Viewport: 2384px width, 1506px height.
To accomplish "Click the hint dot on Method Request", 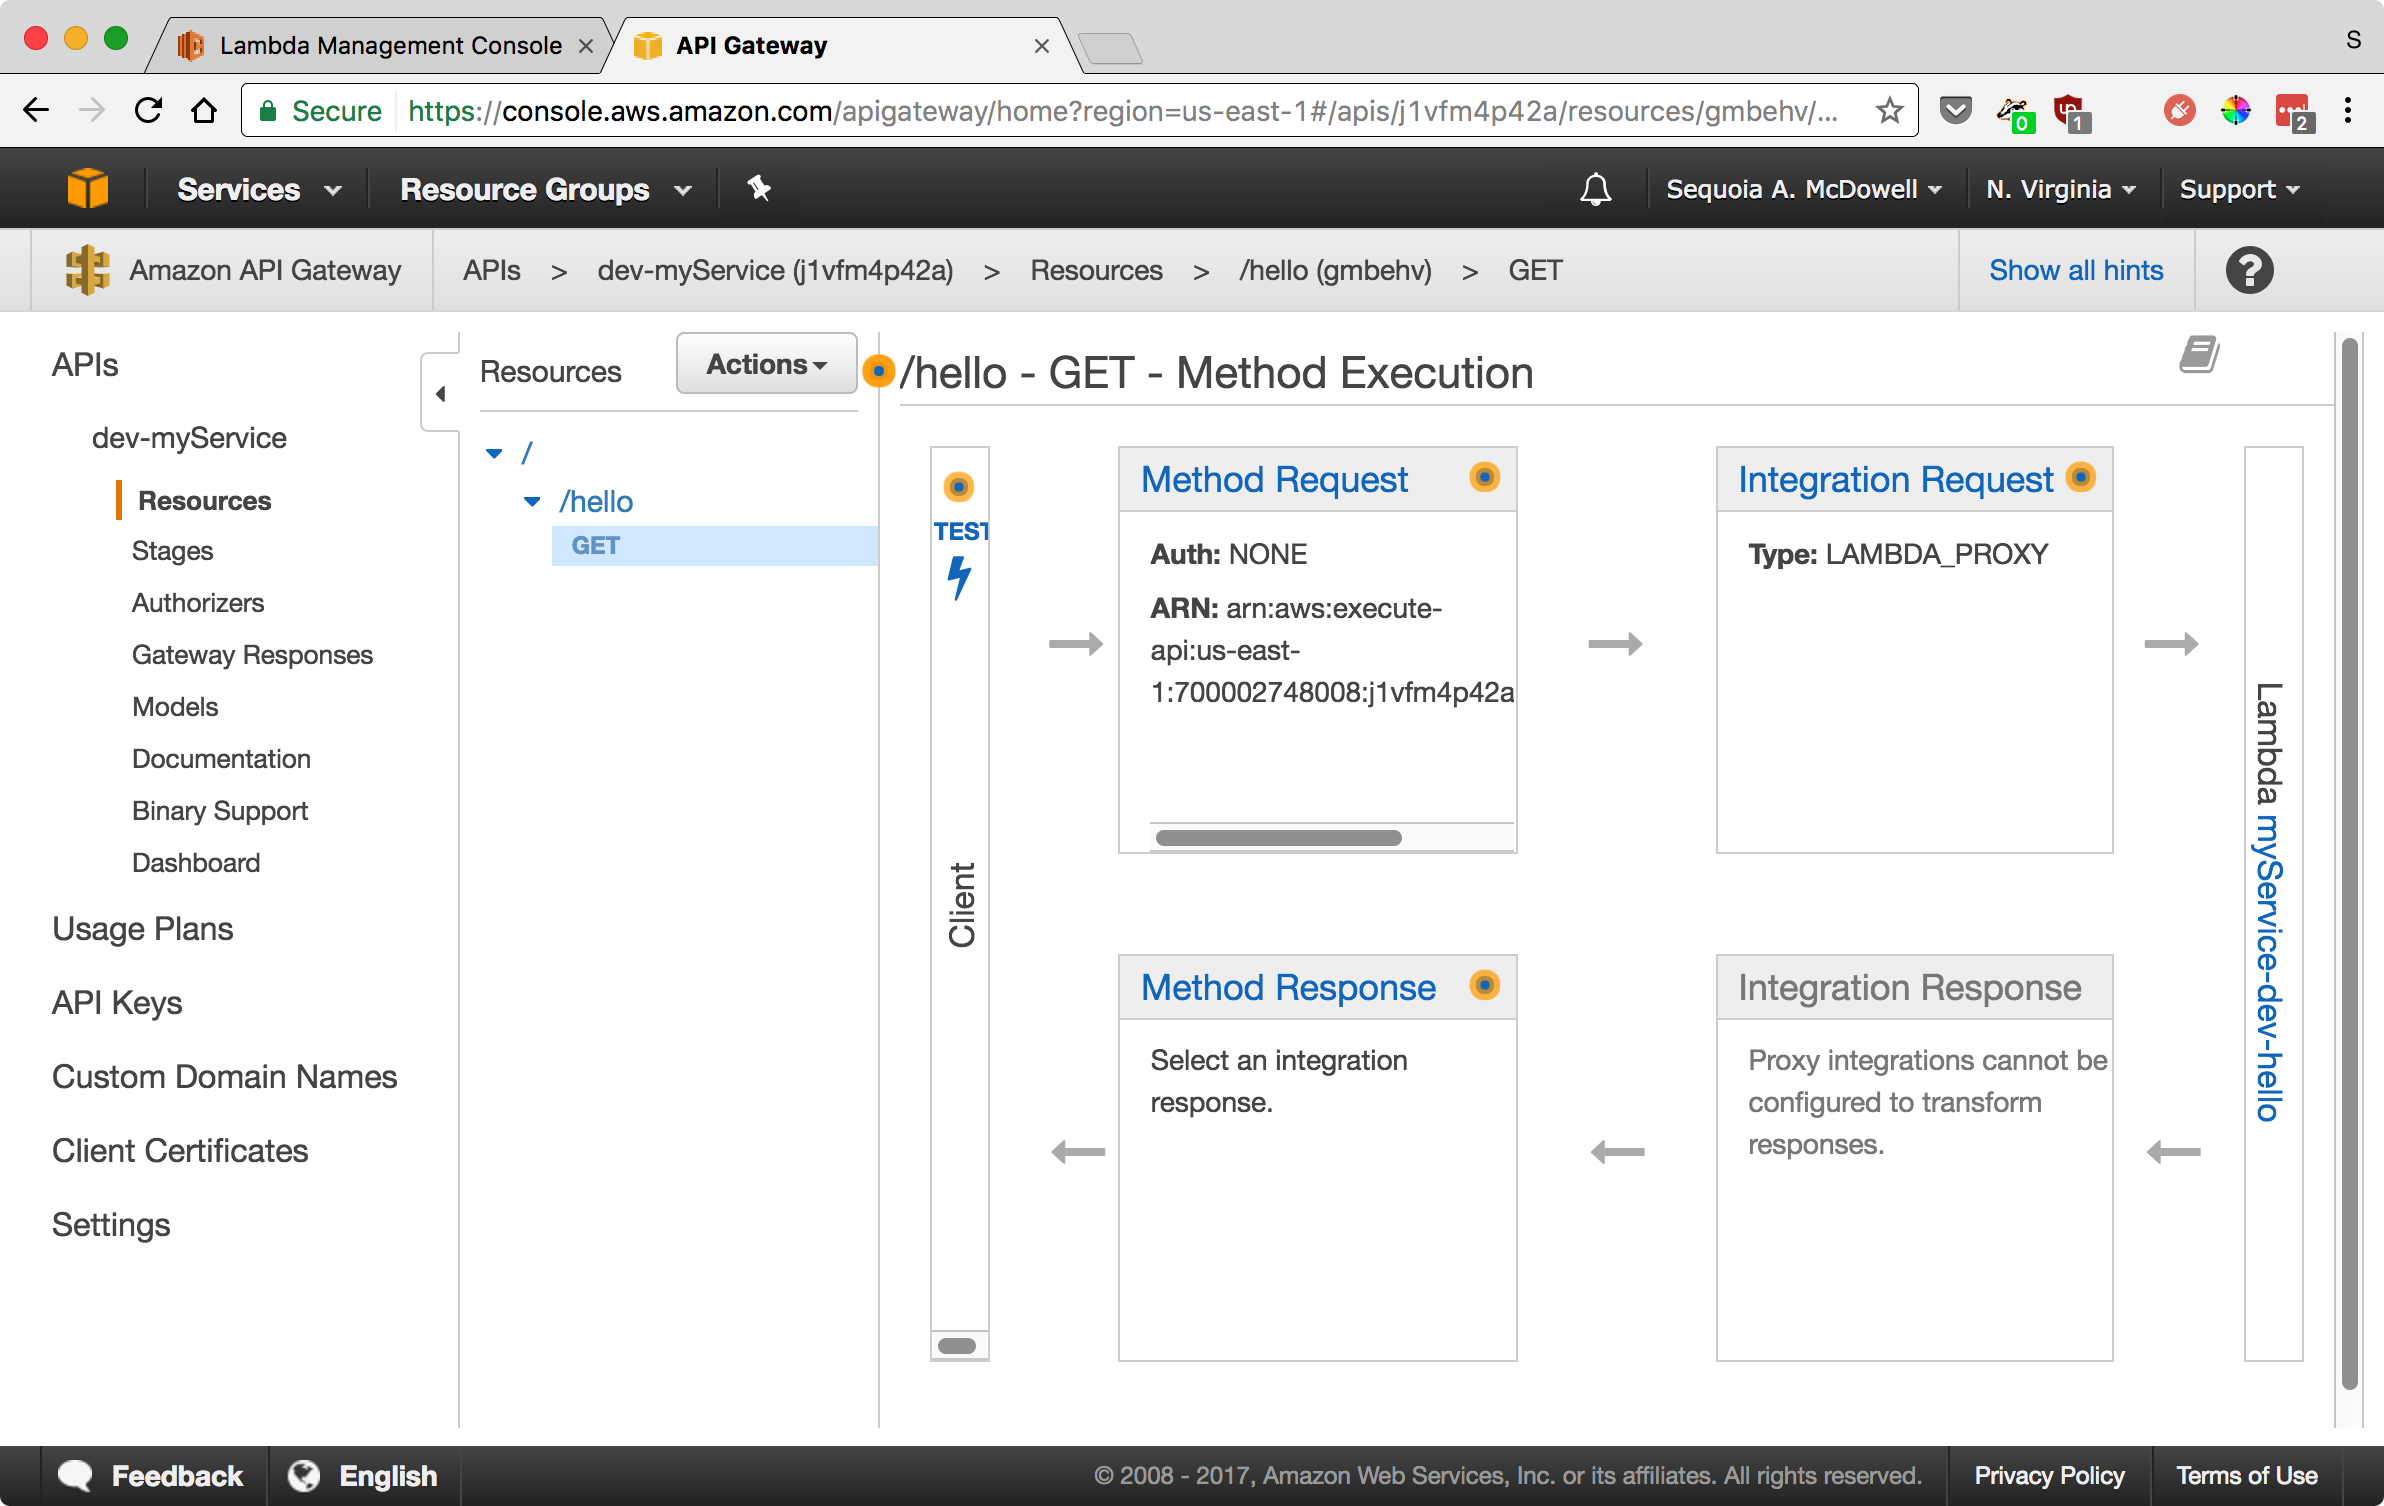I will pos(1484,477).
